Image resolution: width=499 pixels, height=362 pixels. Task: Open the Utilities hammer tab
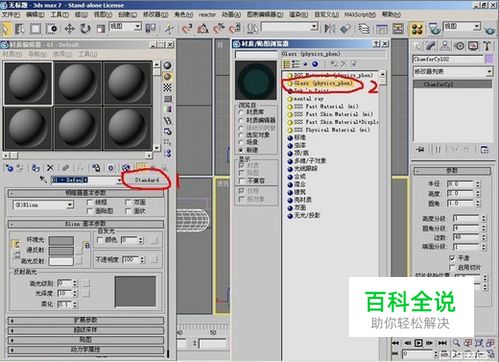click(487, 46)
